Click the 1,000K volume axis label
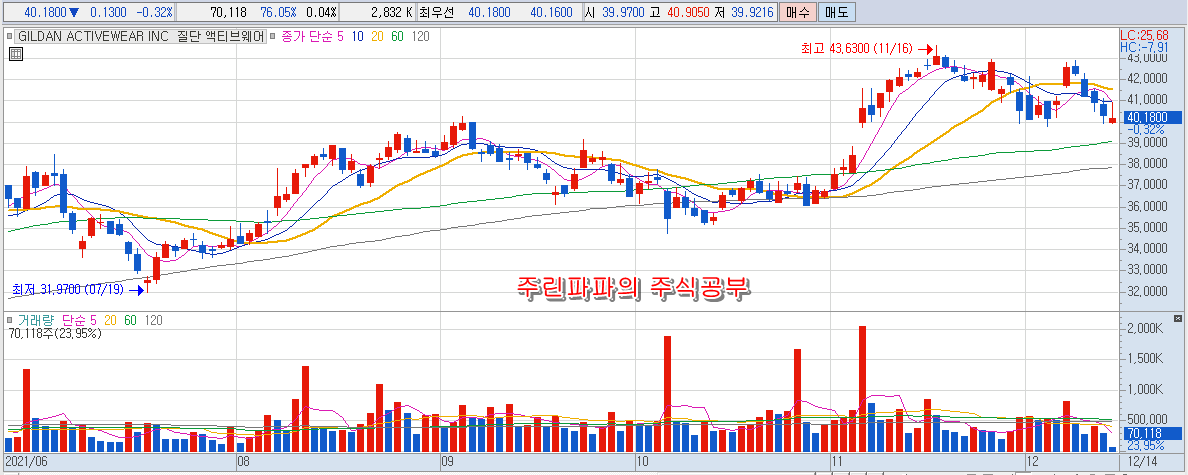Screen dimensions: 1188x475 [1144, 389]
